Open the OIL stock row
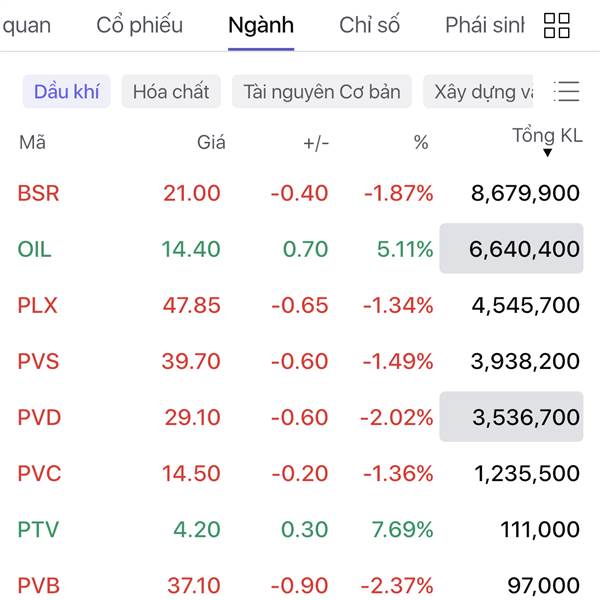 tap(35, 249)
